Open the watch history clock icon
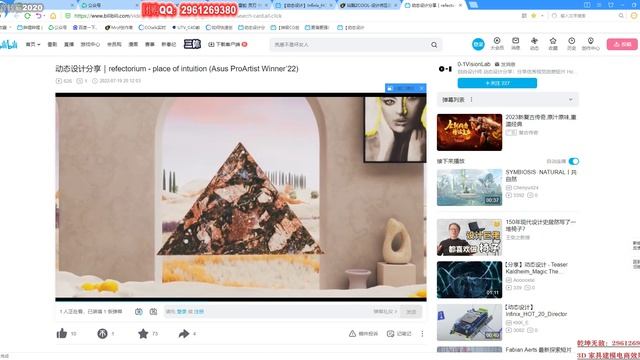Viewport: 640px width, 360px height. [571, 40]
